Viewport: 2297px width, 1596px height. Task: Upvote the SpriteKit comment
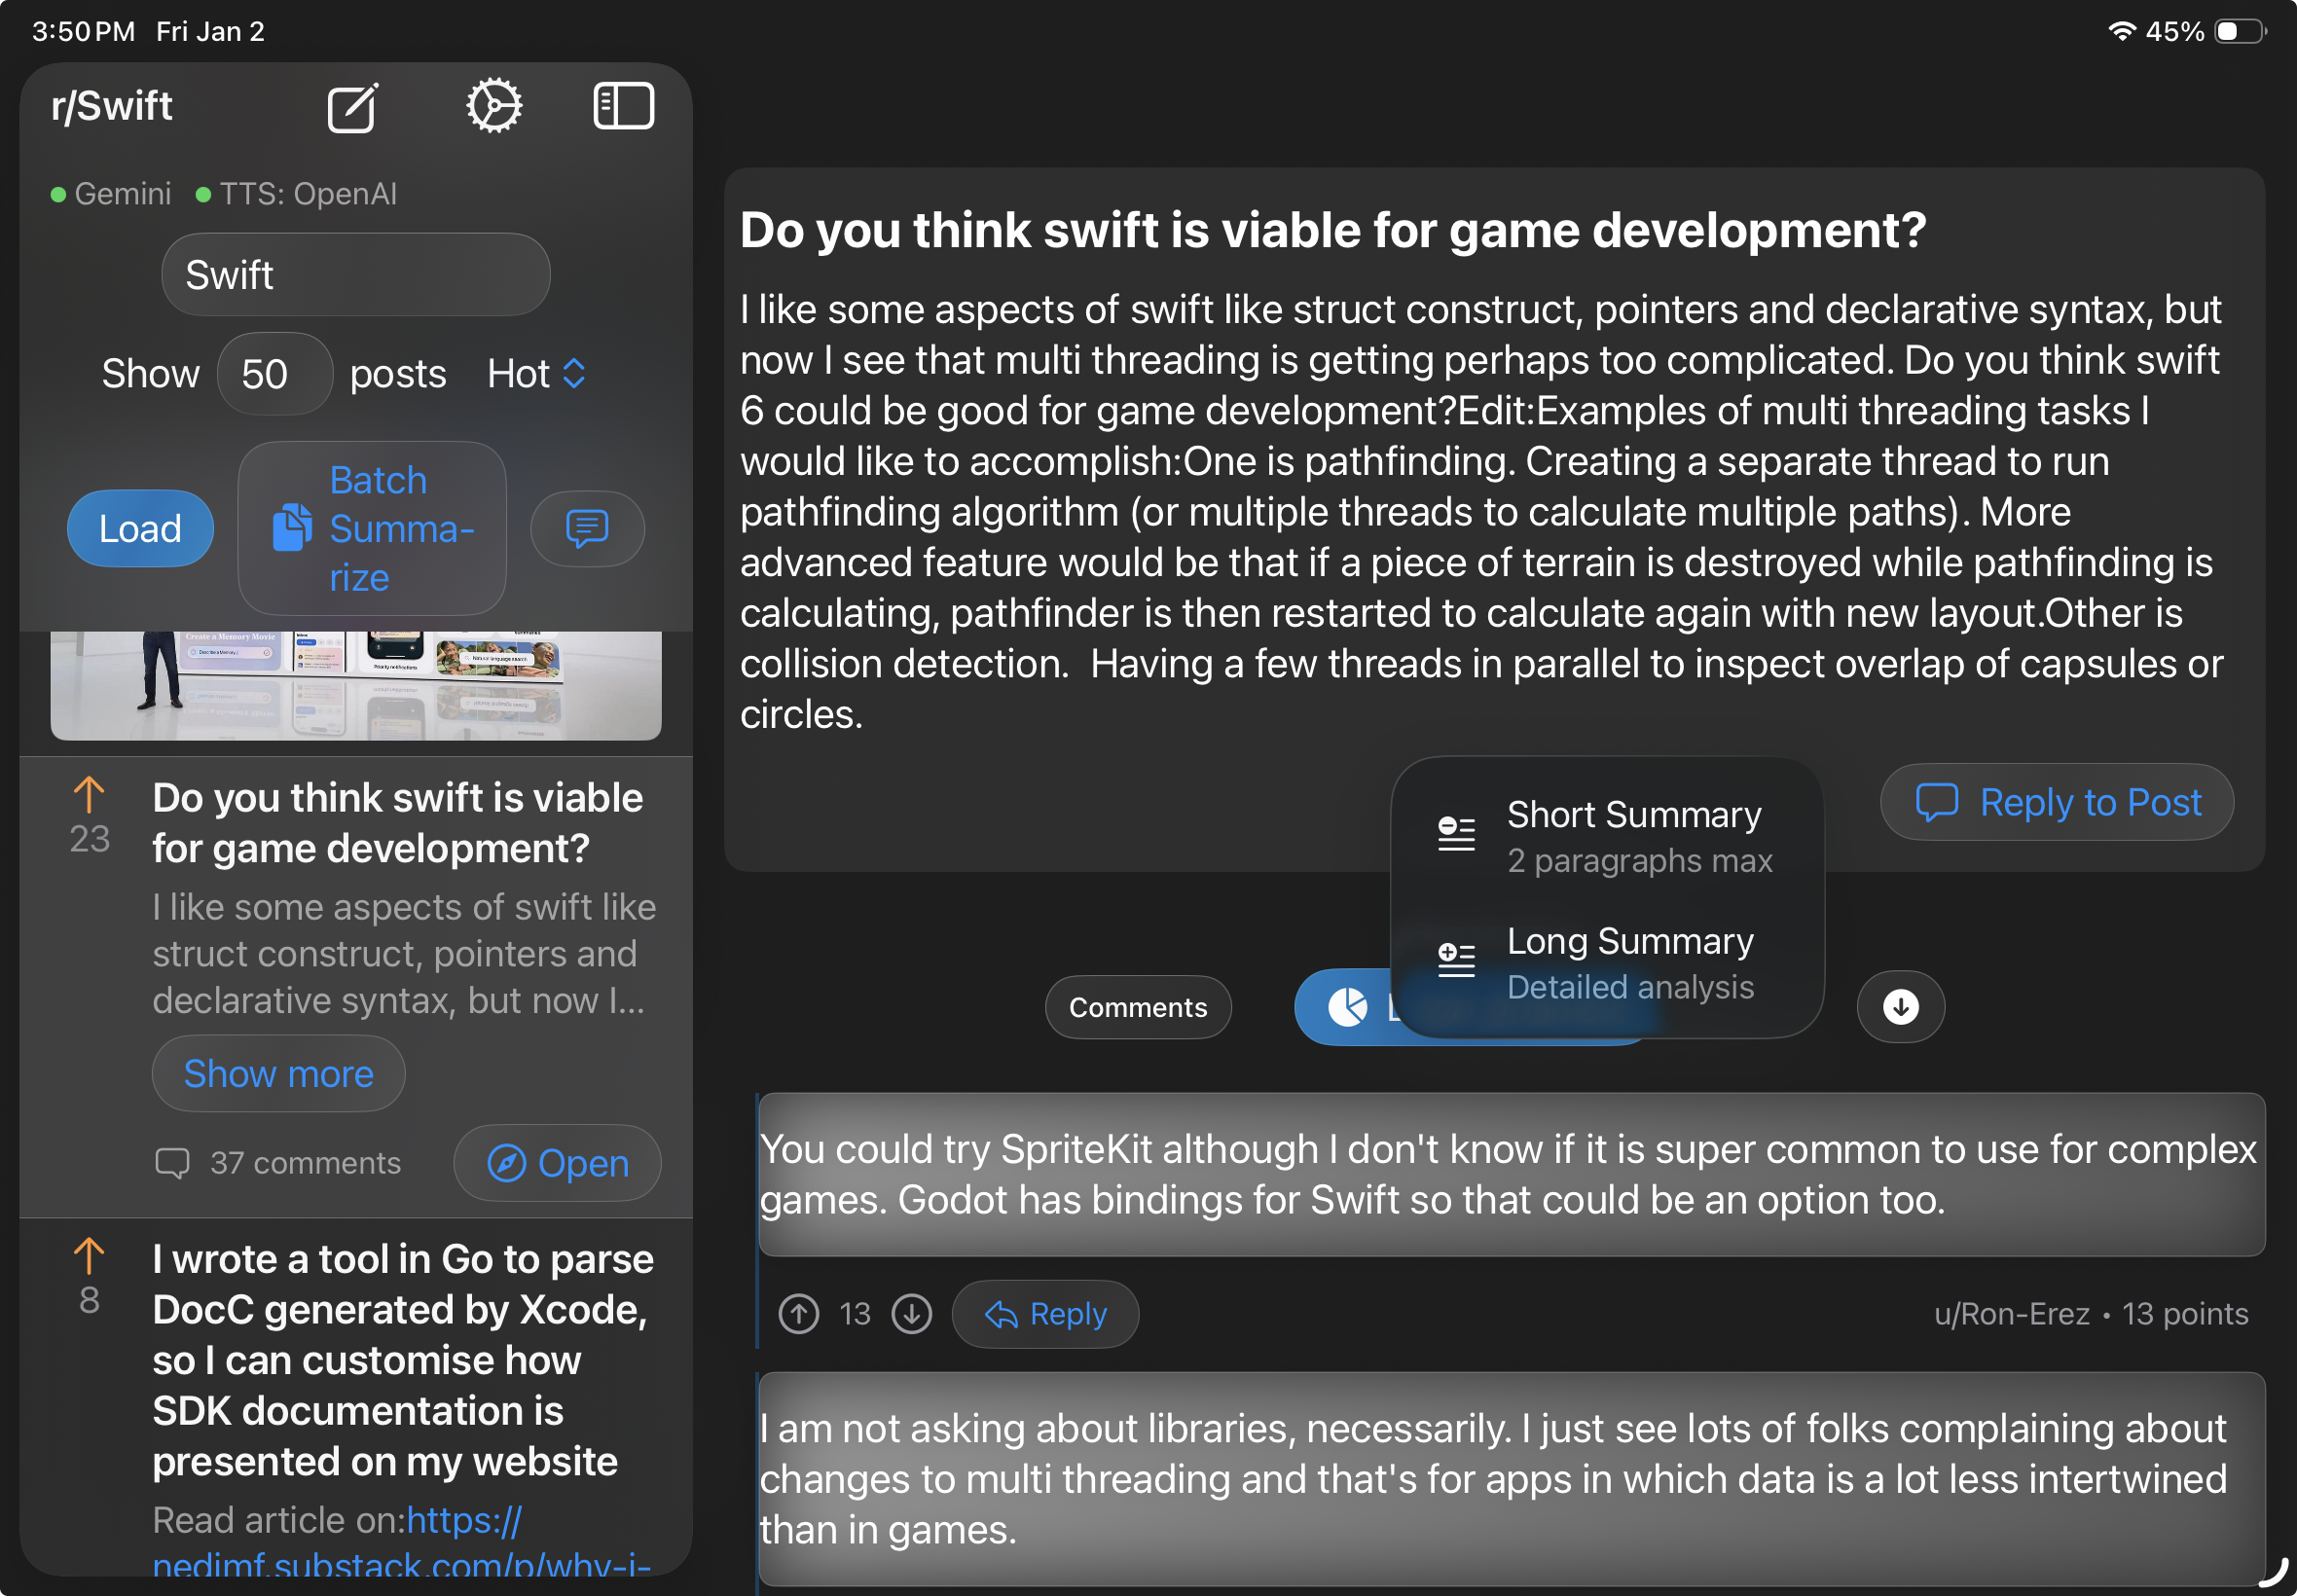tap(799, 1313)
